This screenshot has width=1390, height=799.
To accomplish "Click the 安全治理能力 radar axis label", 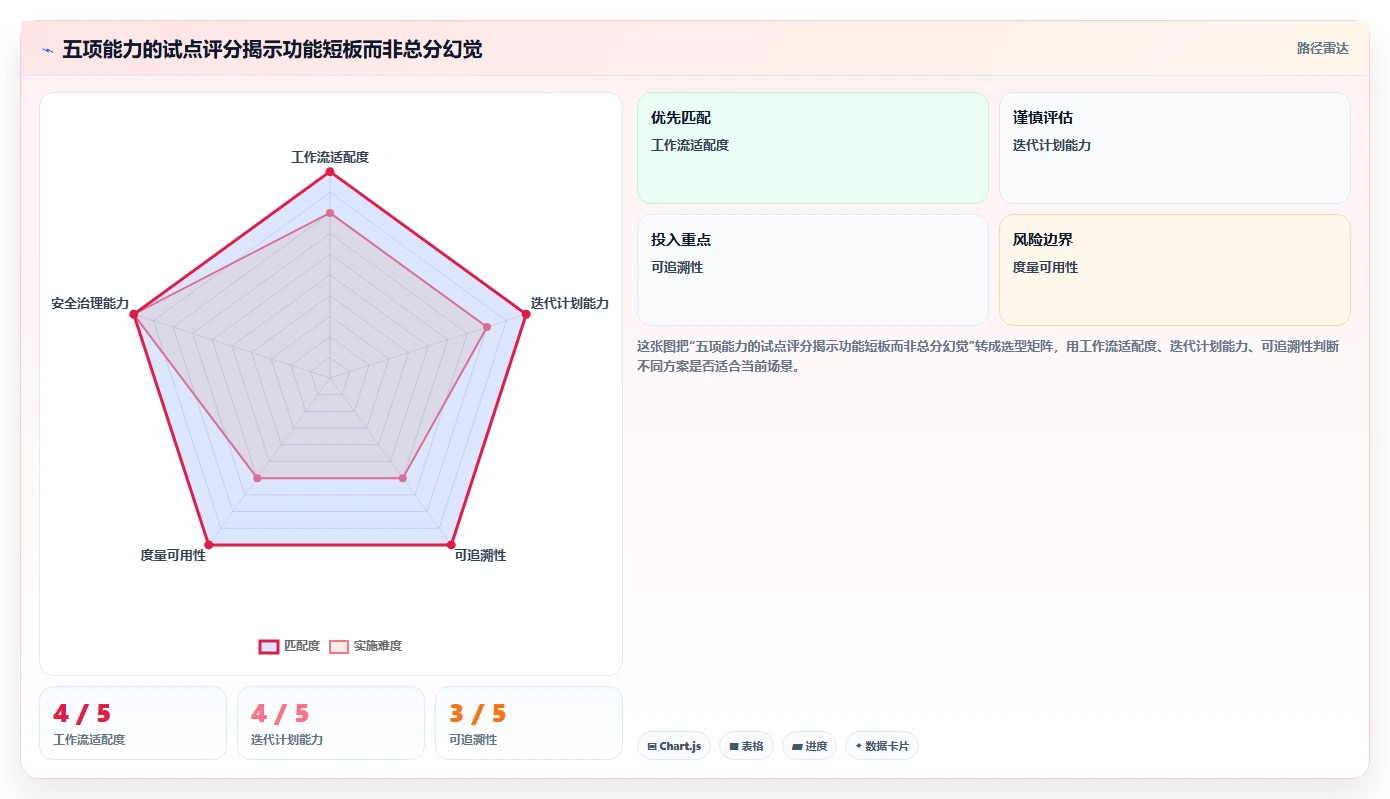I will (91, 303).
